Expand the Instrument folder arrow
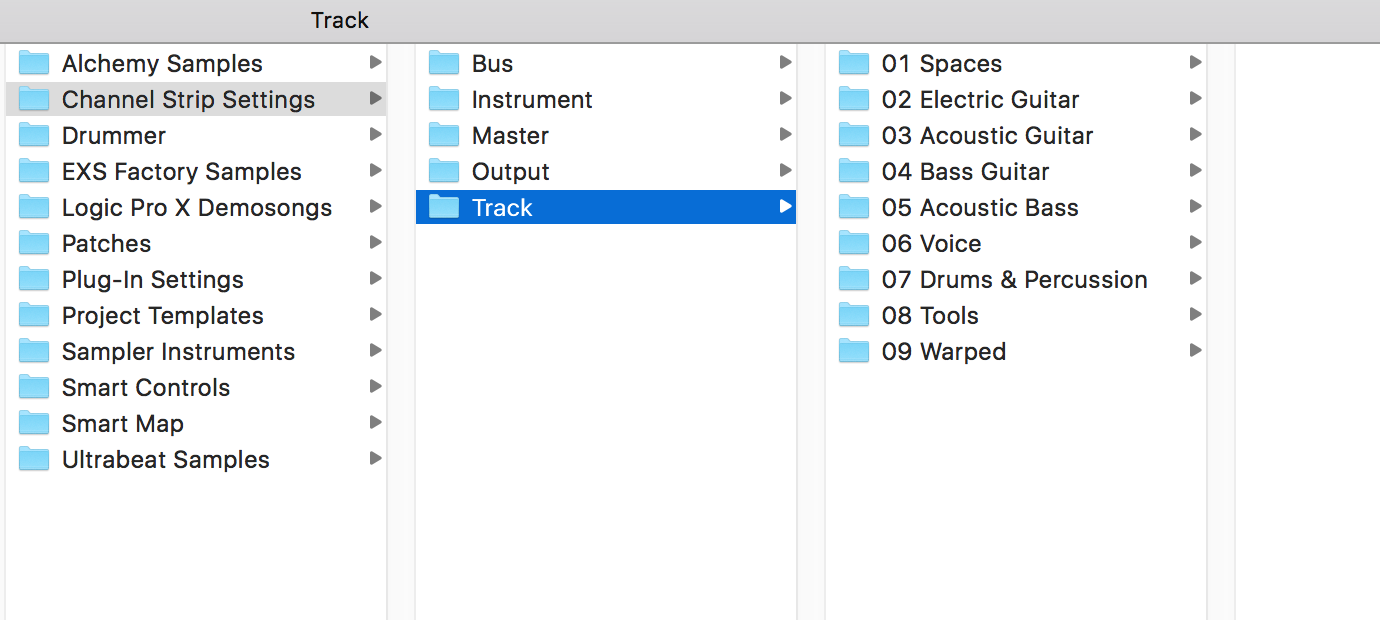 click(x=786, y=99)
